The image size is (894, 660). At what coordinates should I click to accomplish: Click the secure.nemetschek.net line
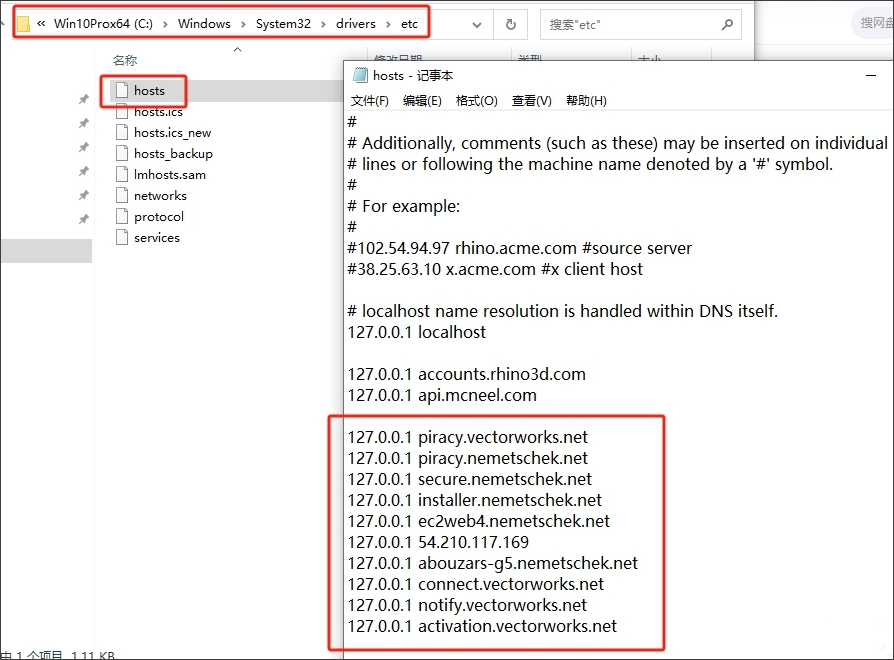[x=470, y=479]
